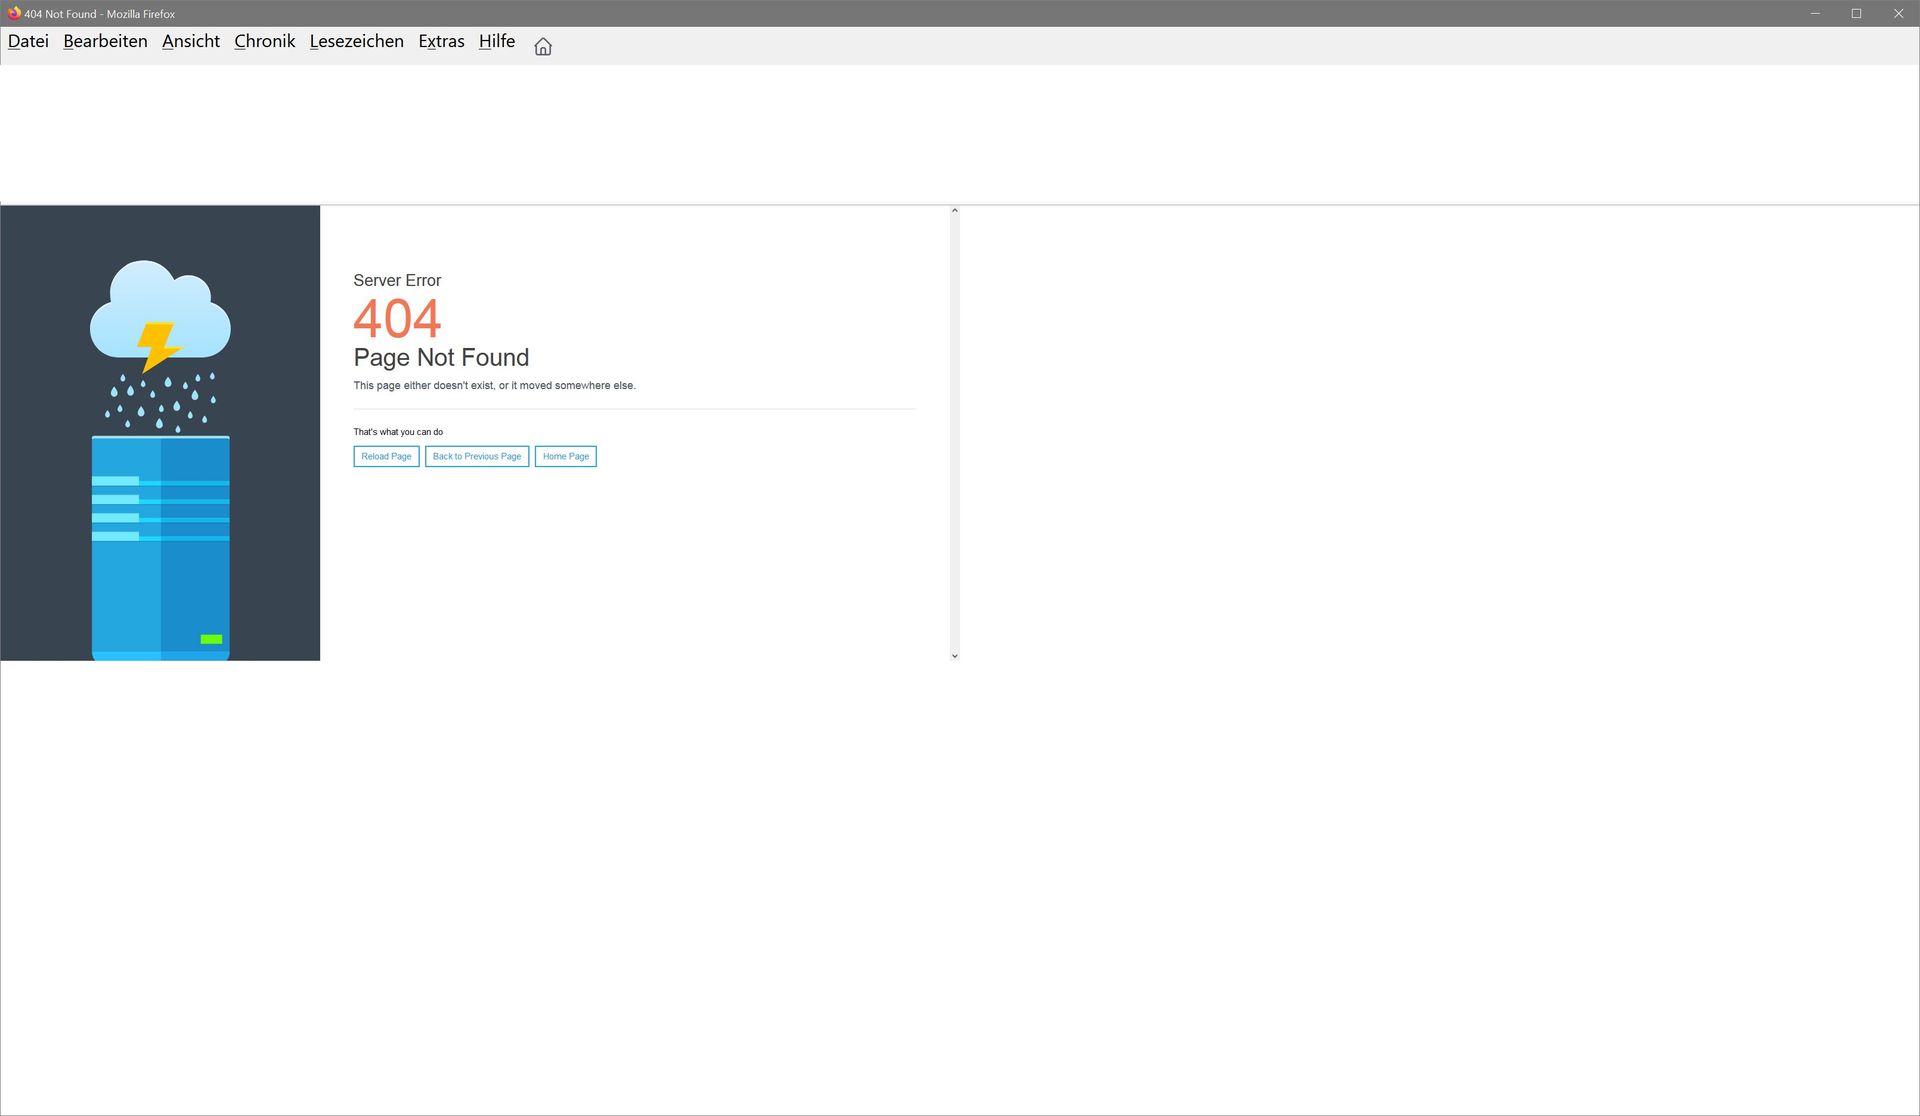The width and height of the screenshot is (1920, 1116).
Task: Open the Bearbeiten menu
Action: click(105, 41)
